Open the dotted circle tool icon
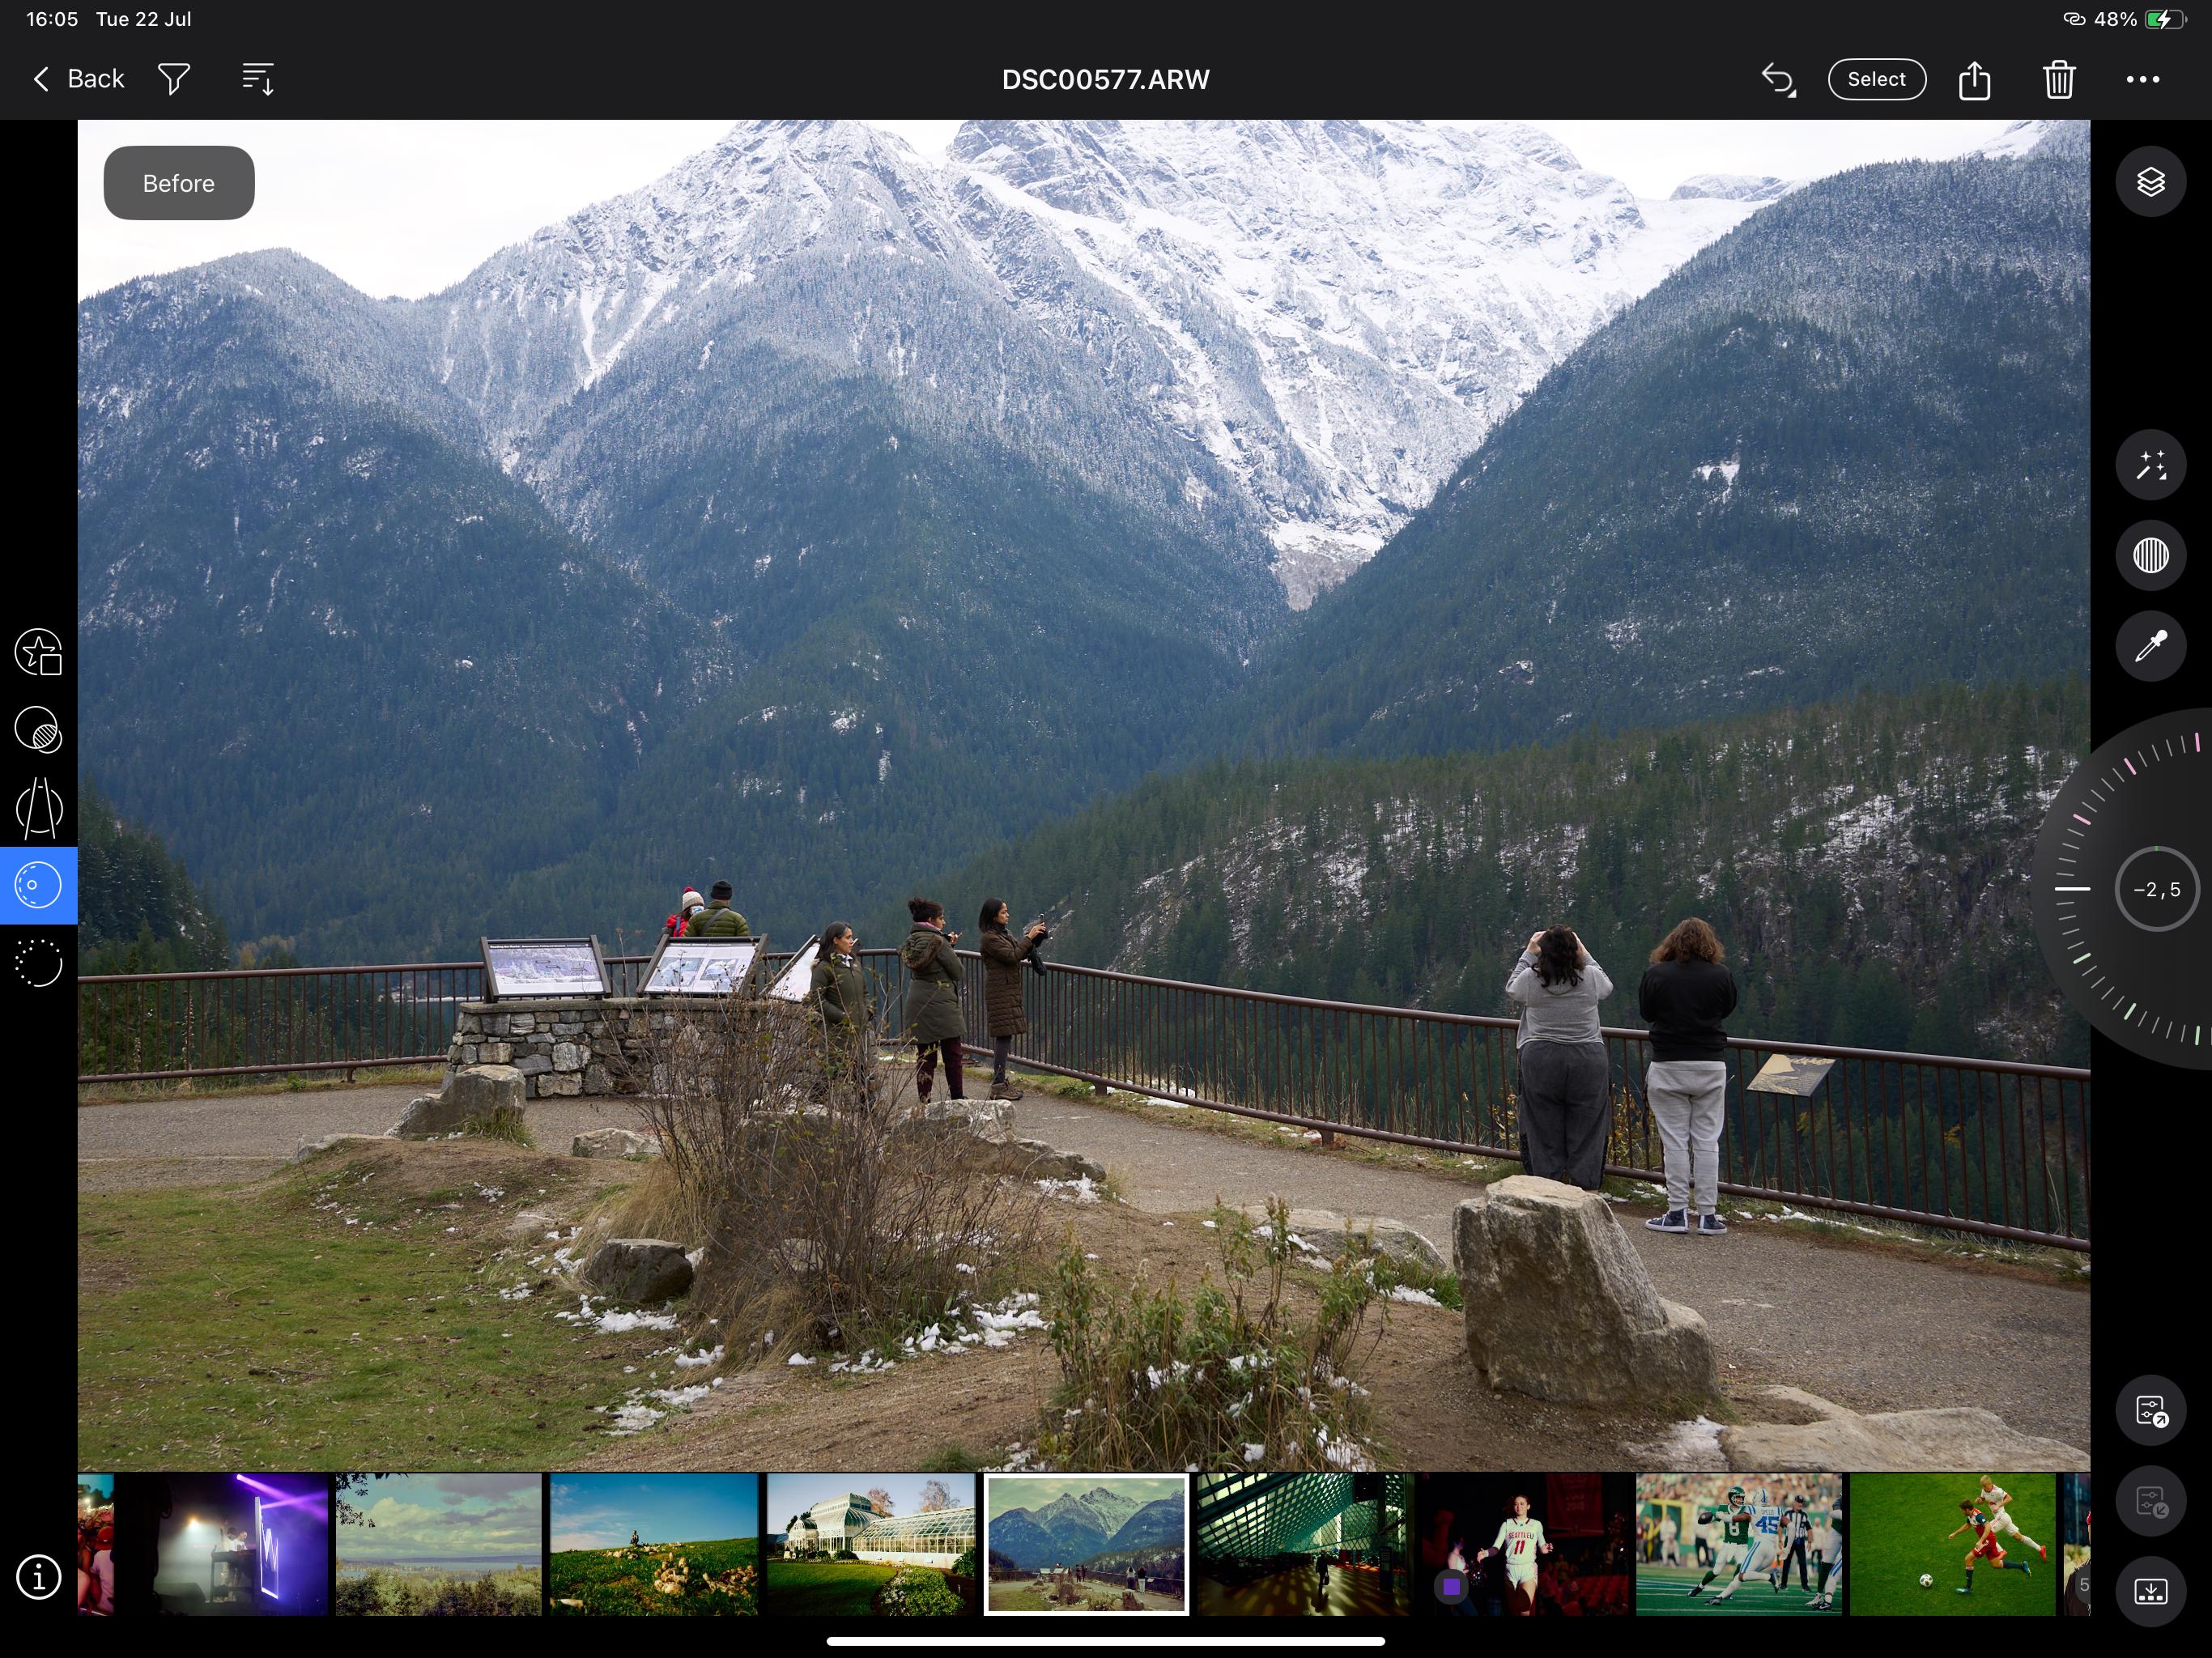The width and height of the screenshot is (2212, 1658). [39, 963]
